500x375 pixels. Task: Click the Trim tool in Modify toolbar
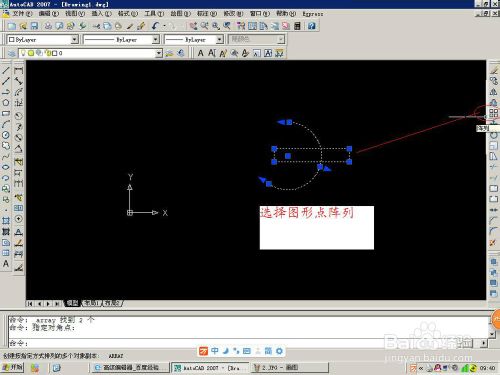[x=494, y=167]
